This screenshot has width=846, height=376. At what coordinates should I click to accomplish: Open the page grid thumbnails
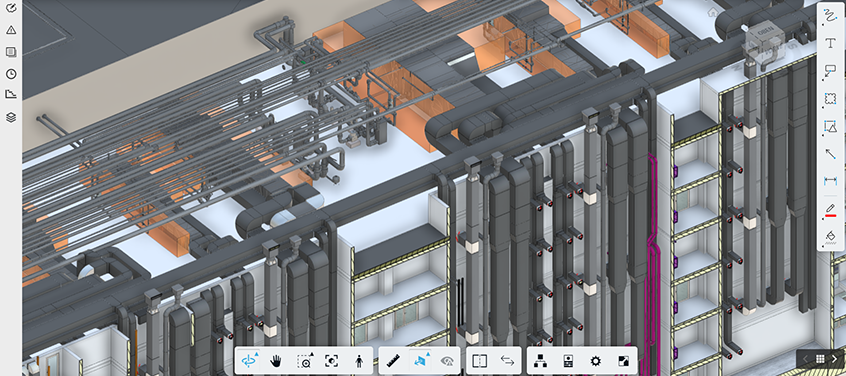tap(820, 359)
